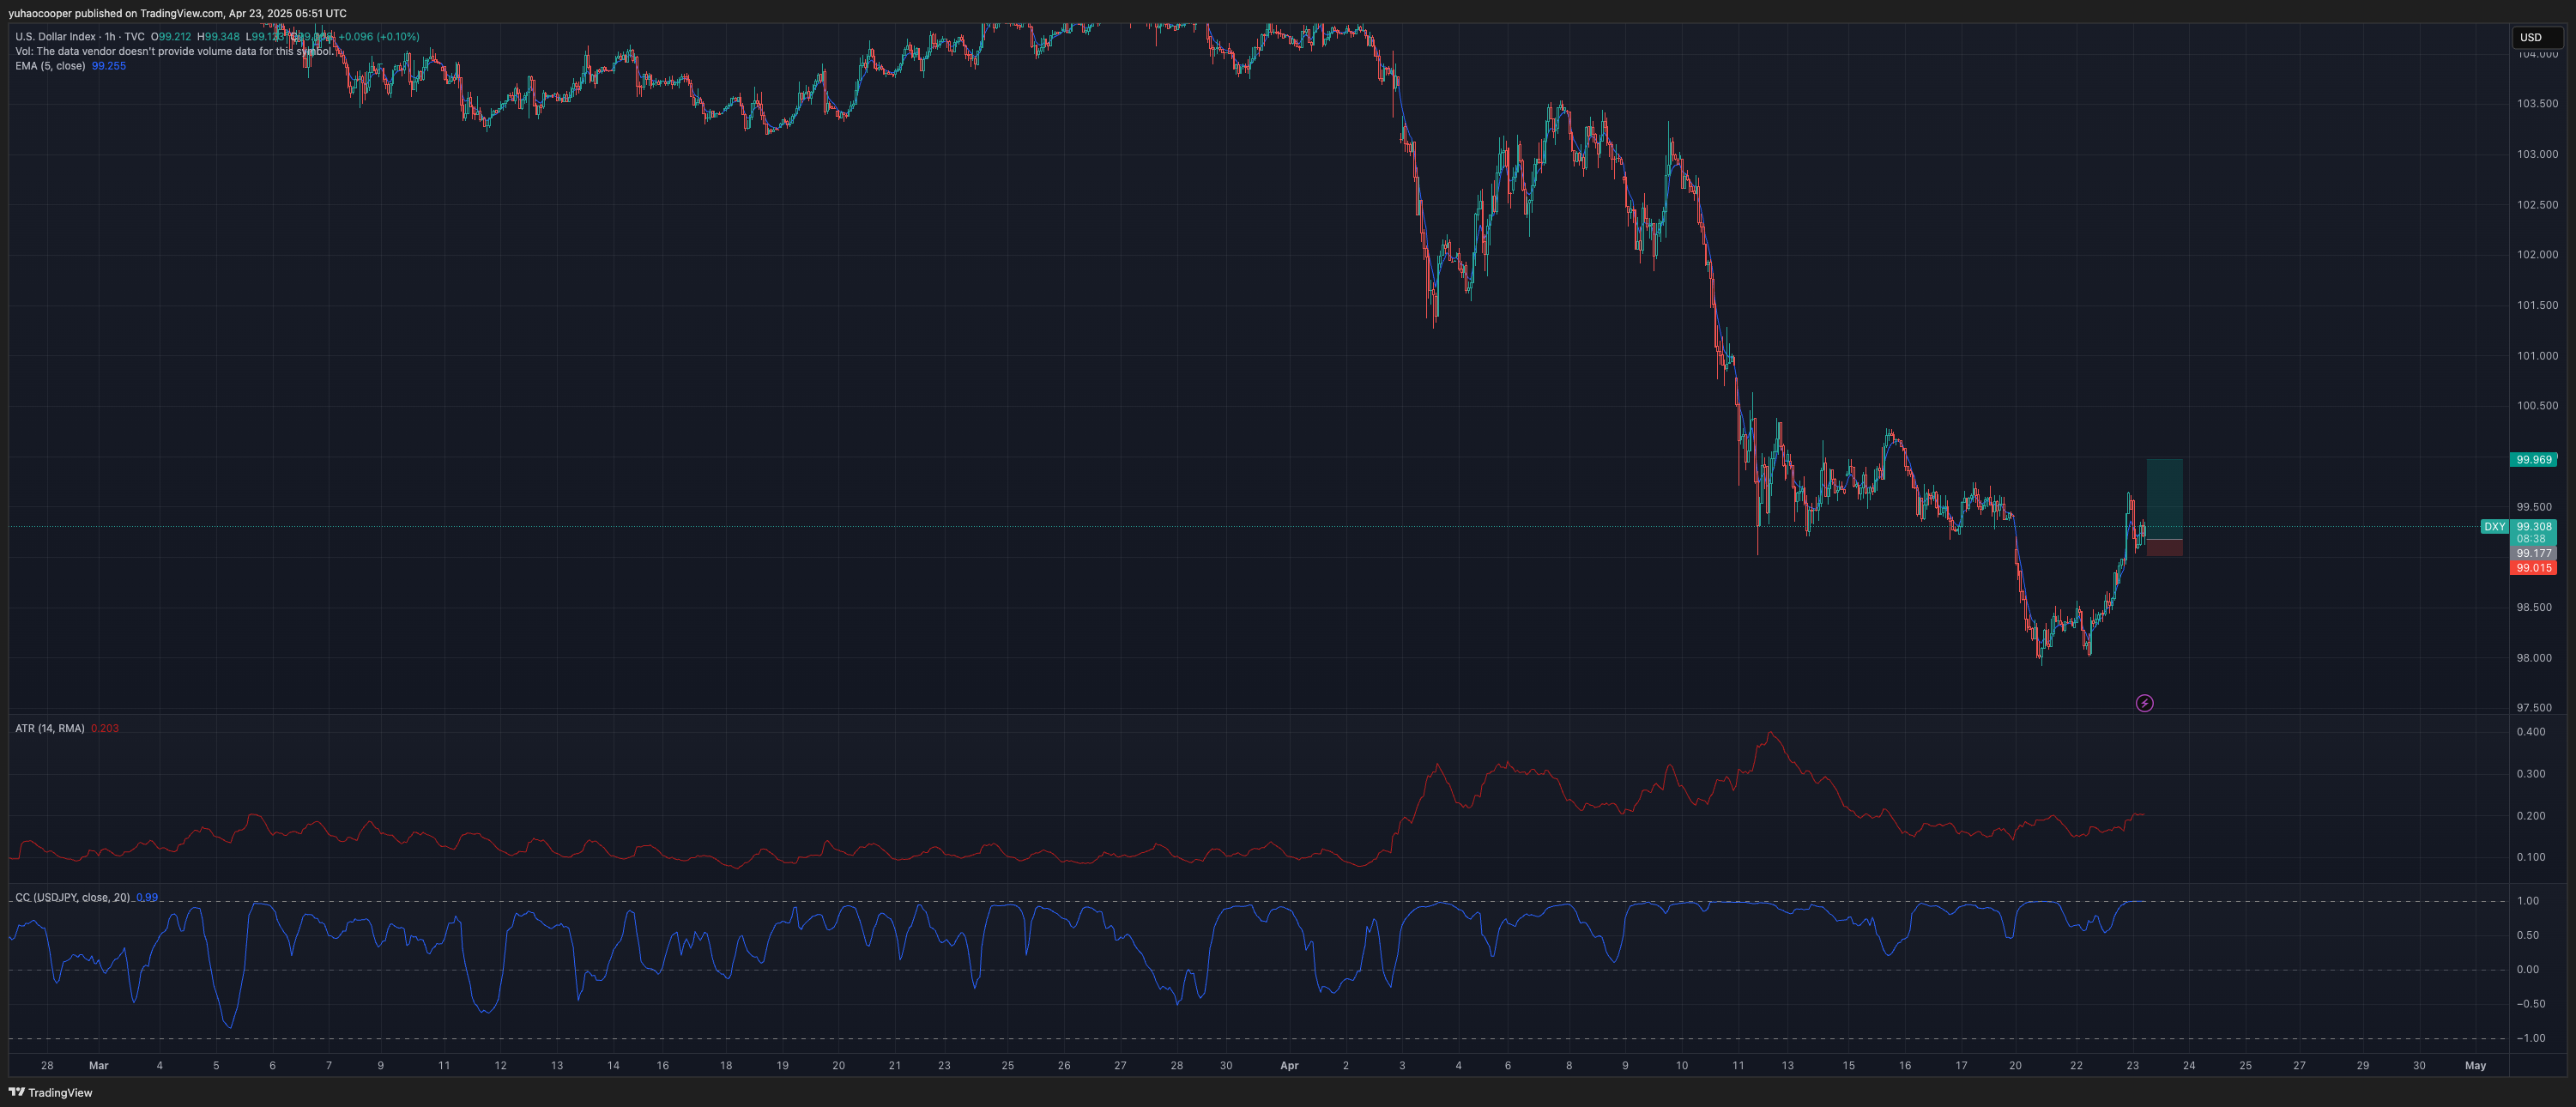Screen dimensions: 2576x1107
Task: Click date 23 below the latest candles
Action: pyautogui.click(x=2132, y=1065)
